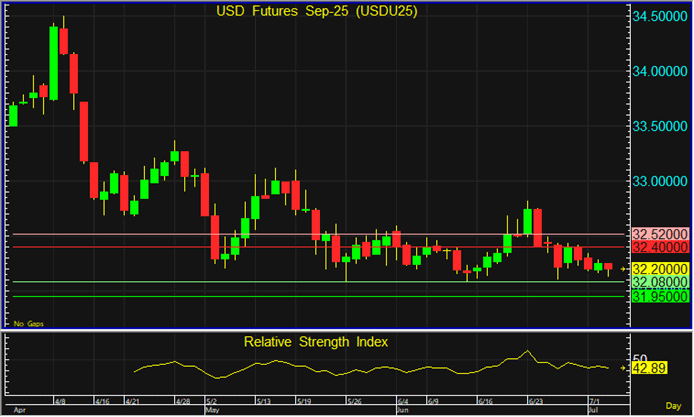Click the USD Futures Sep-25 chart title
694x417 pixels.
(x=317, y=12)
